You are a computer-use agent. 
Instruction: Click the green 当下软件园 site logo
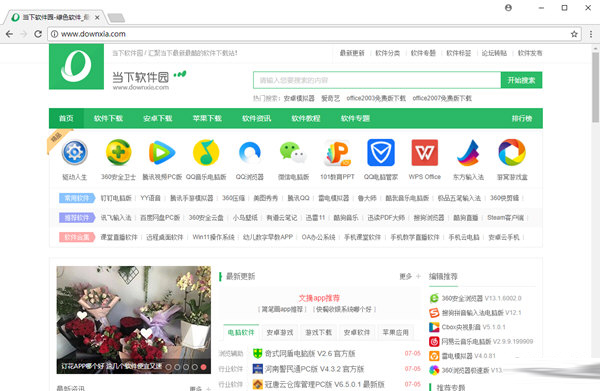[77, 67]
